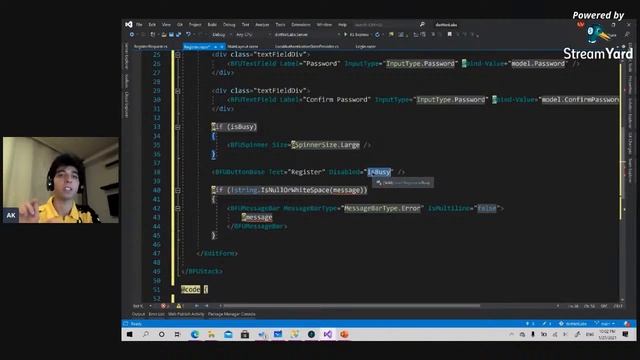Switch to the LocalAuthenticationStateProvider.cs tab

(307, 47)
